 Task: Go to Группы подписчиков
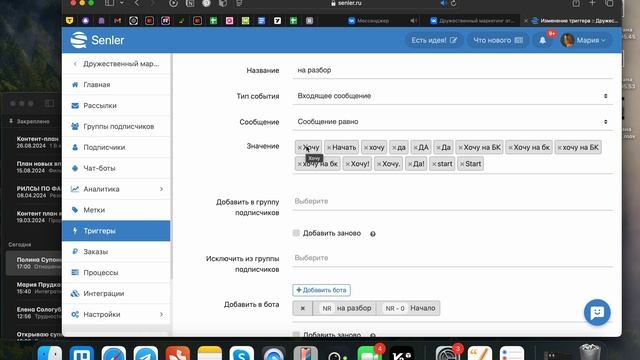tap(116, 126)
